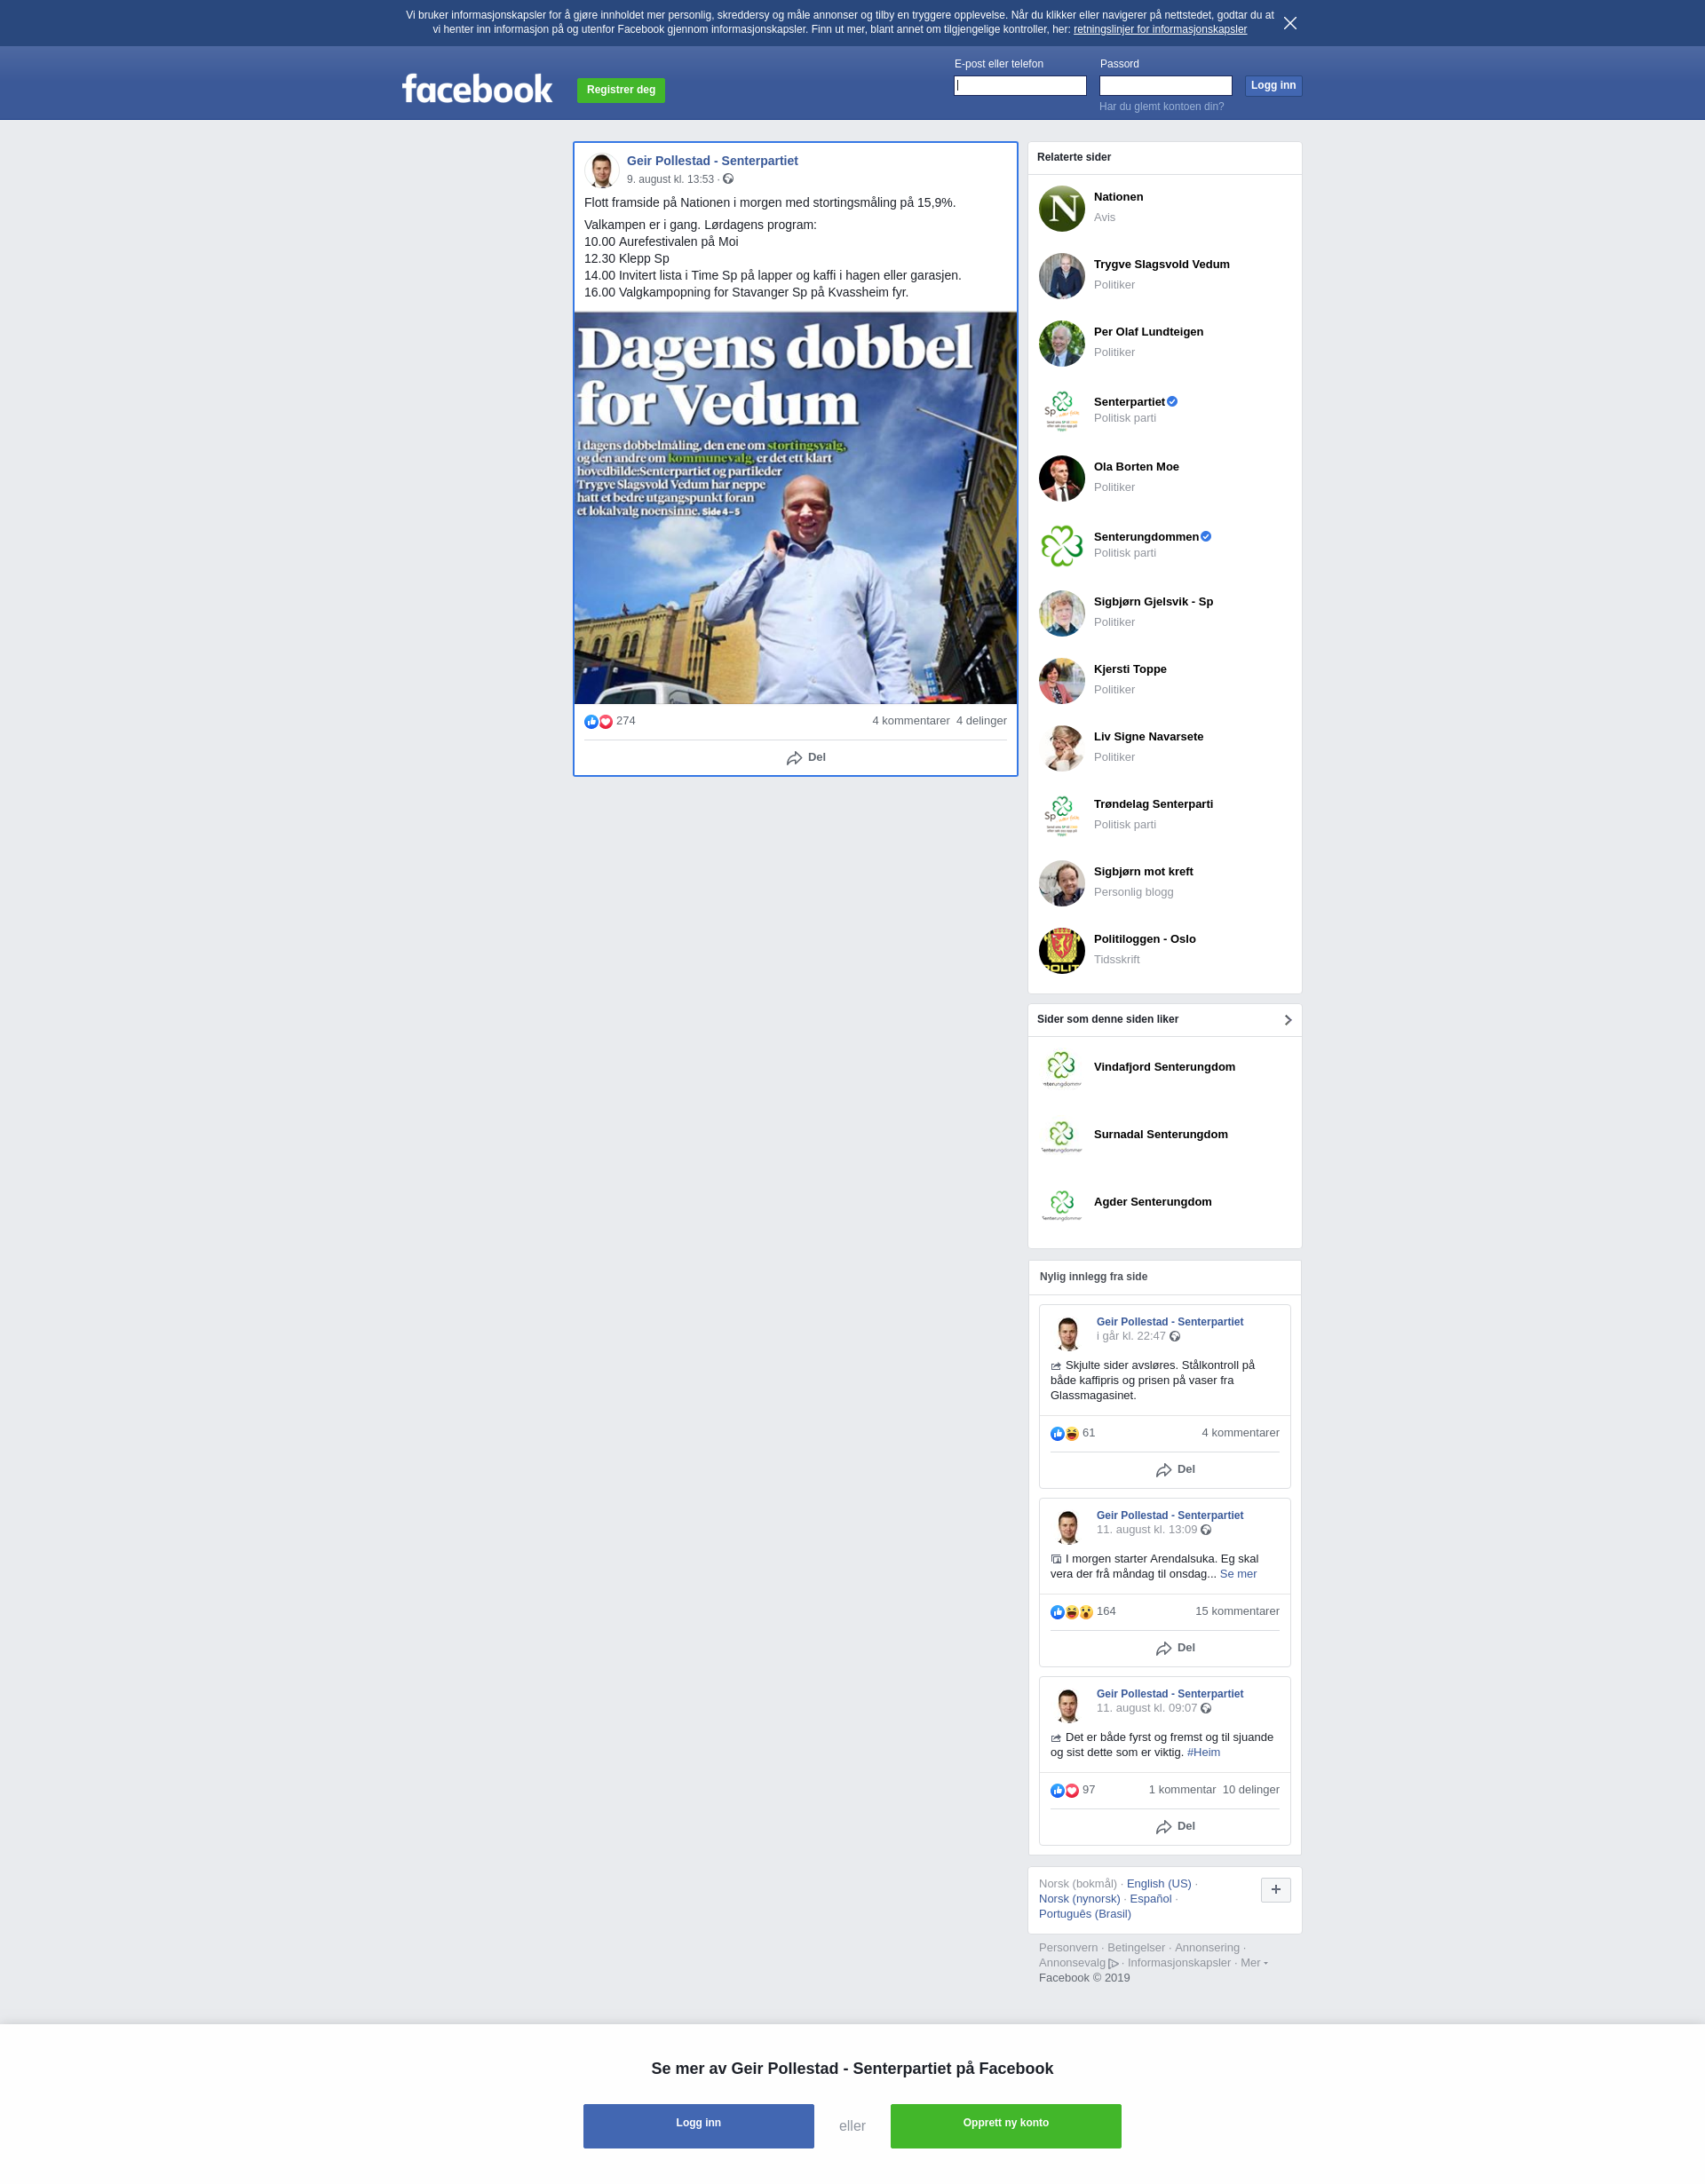
Task: Open Vindafjord Senterungdom logo
Action: [x=1062, y=1068]
